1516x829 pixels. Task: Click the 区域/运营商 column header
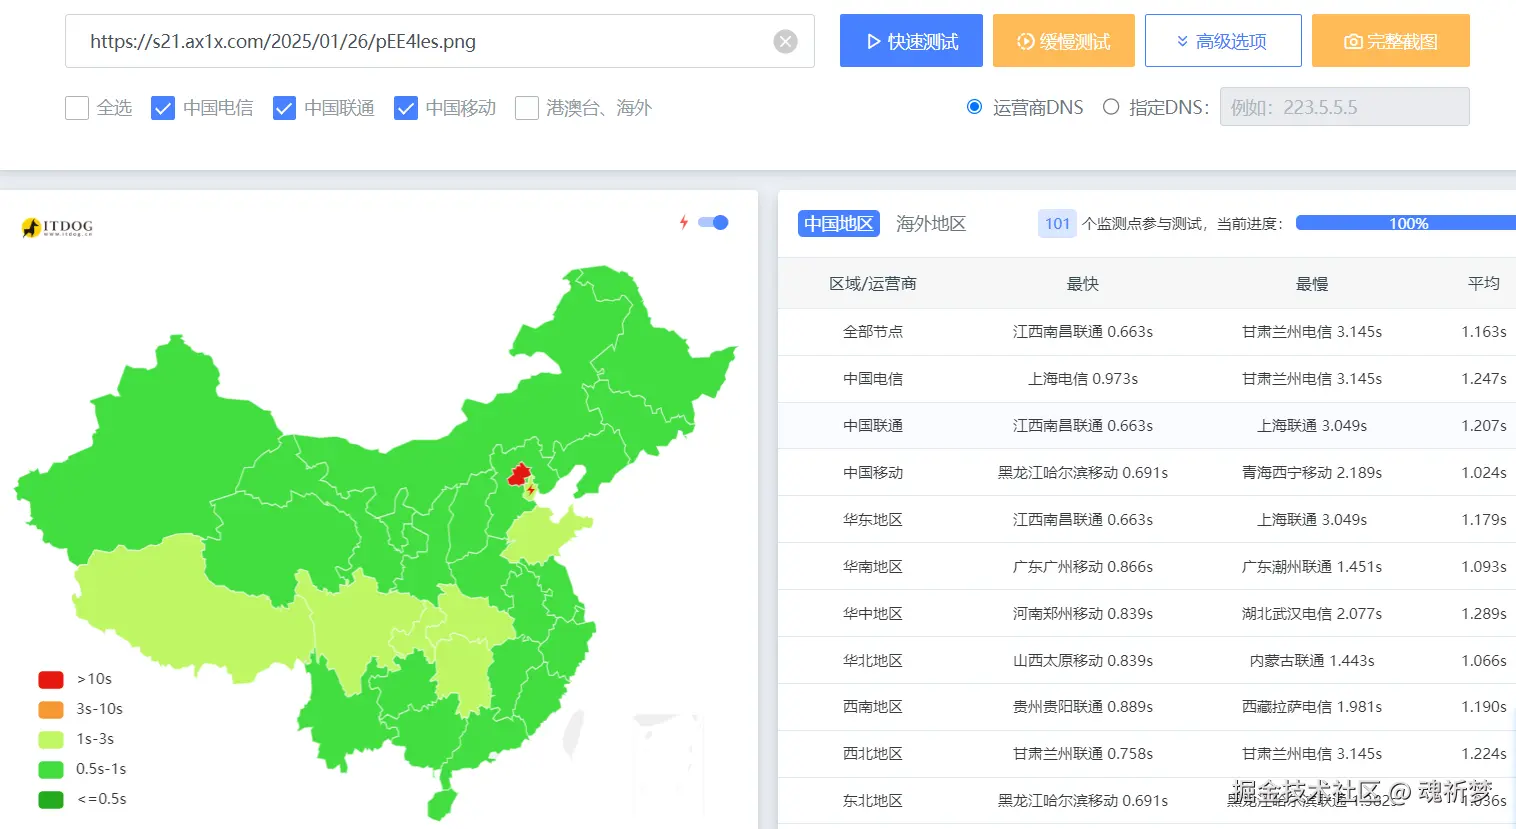(x=873, y=284)
